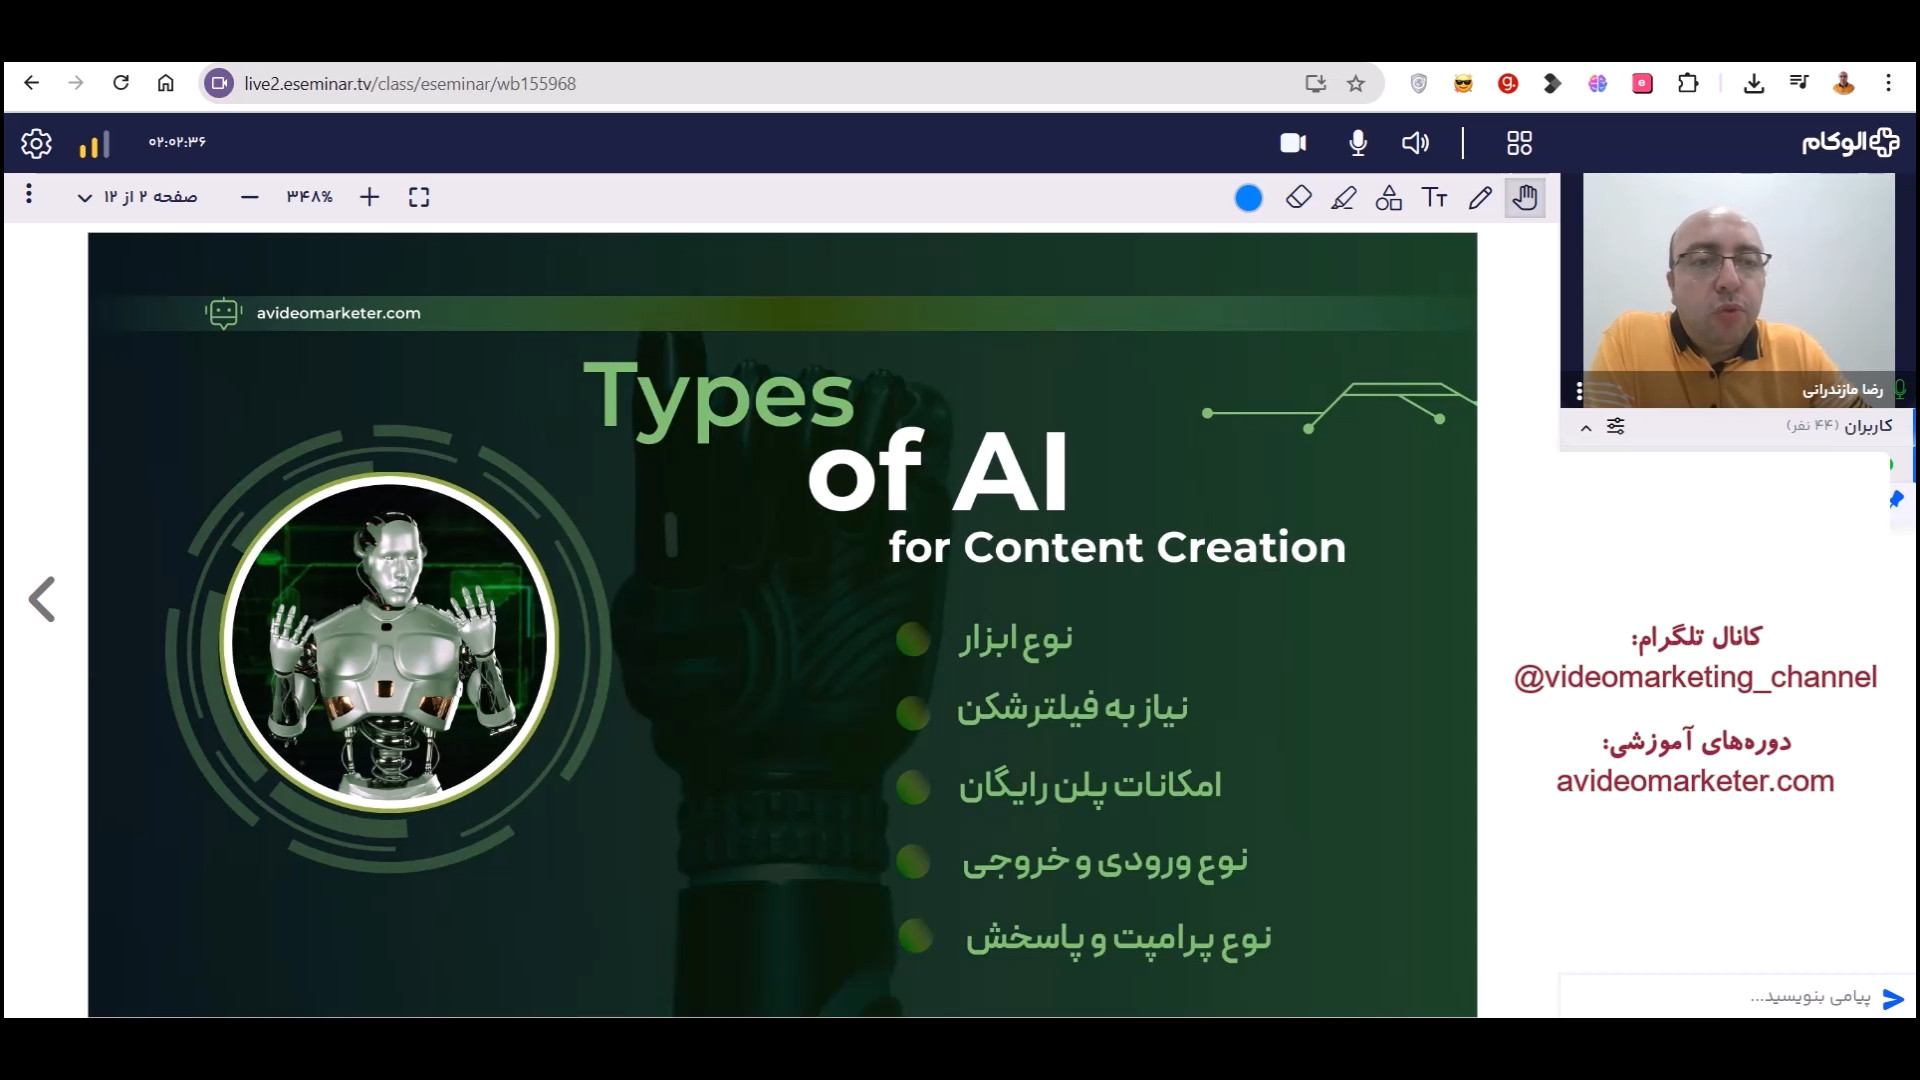Open the presenter video options menu
Viewport: 1920px width, 1080px height.
click(x=1579, y=390)
